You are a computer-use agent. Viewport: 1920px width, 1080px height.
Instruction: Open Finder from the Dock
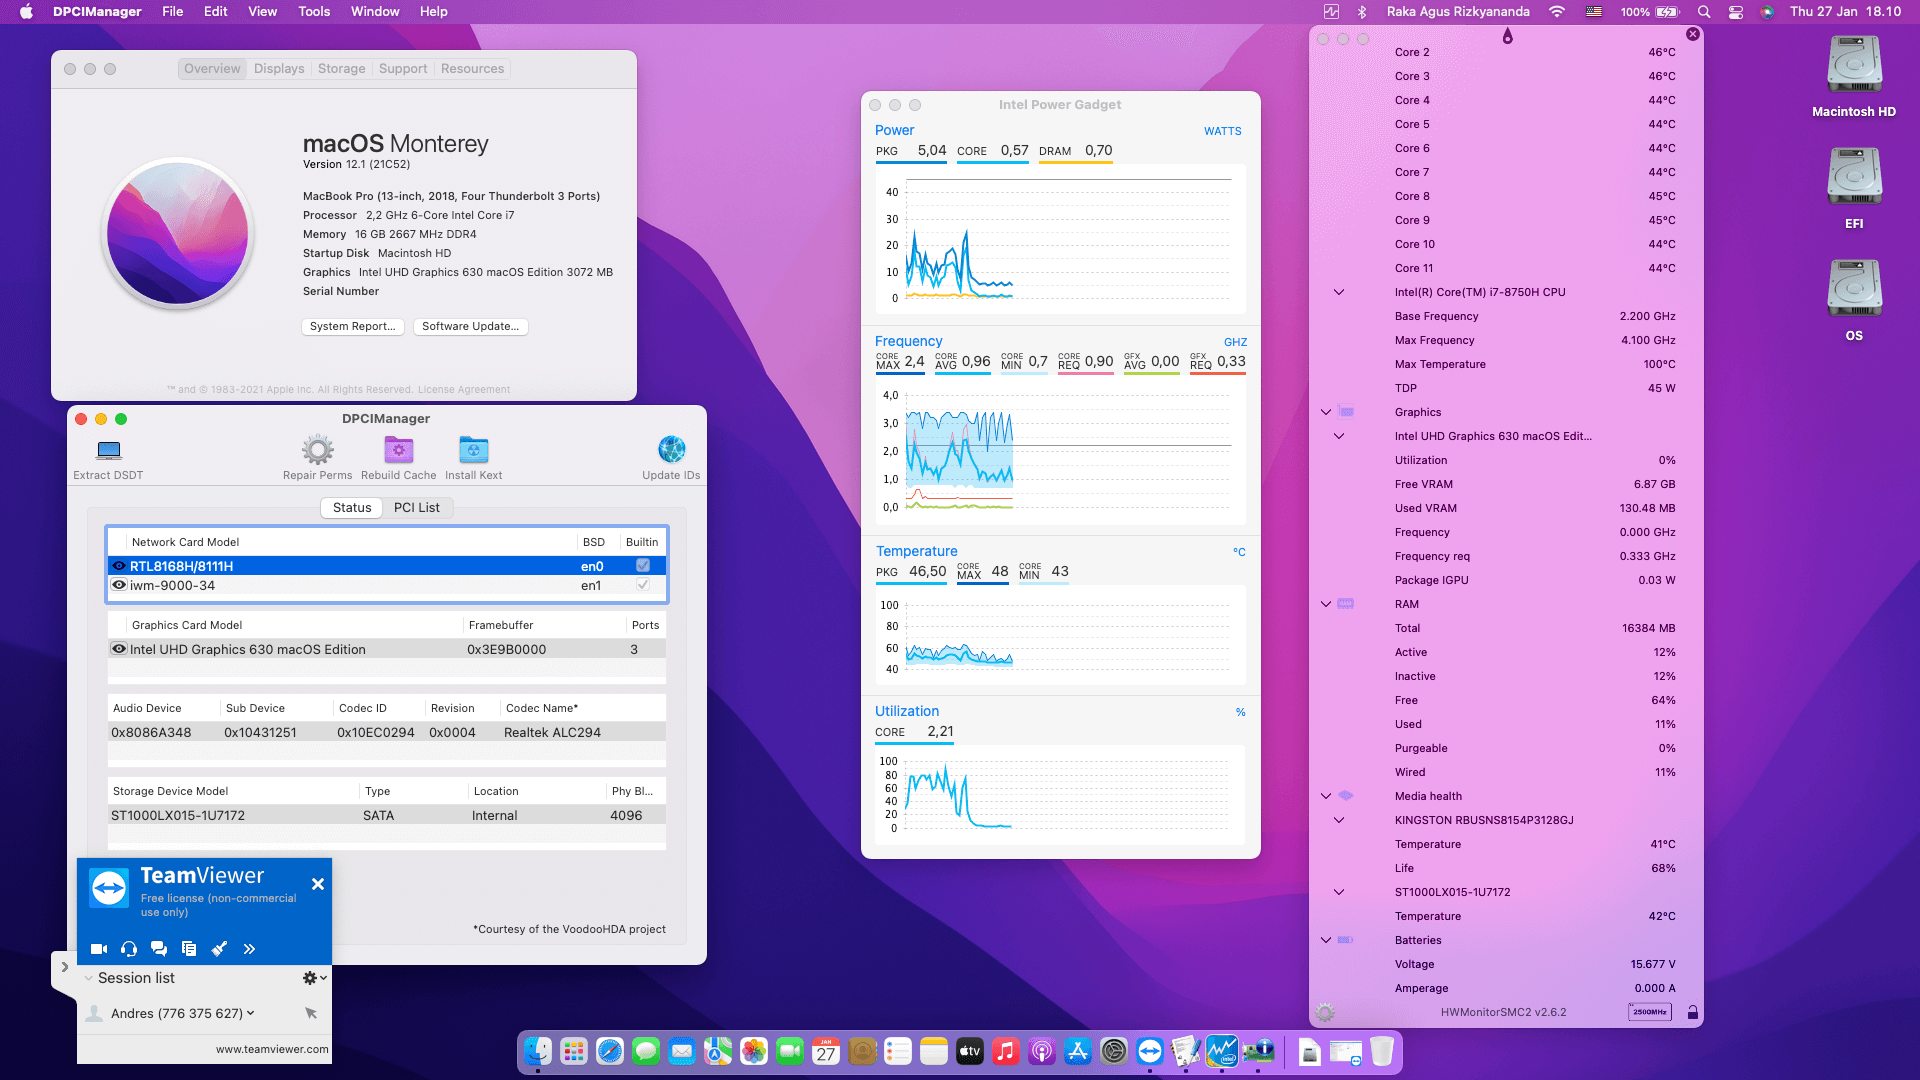[538, 1051]
